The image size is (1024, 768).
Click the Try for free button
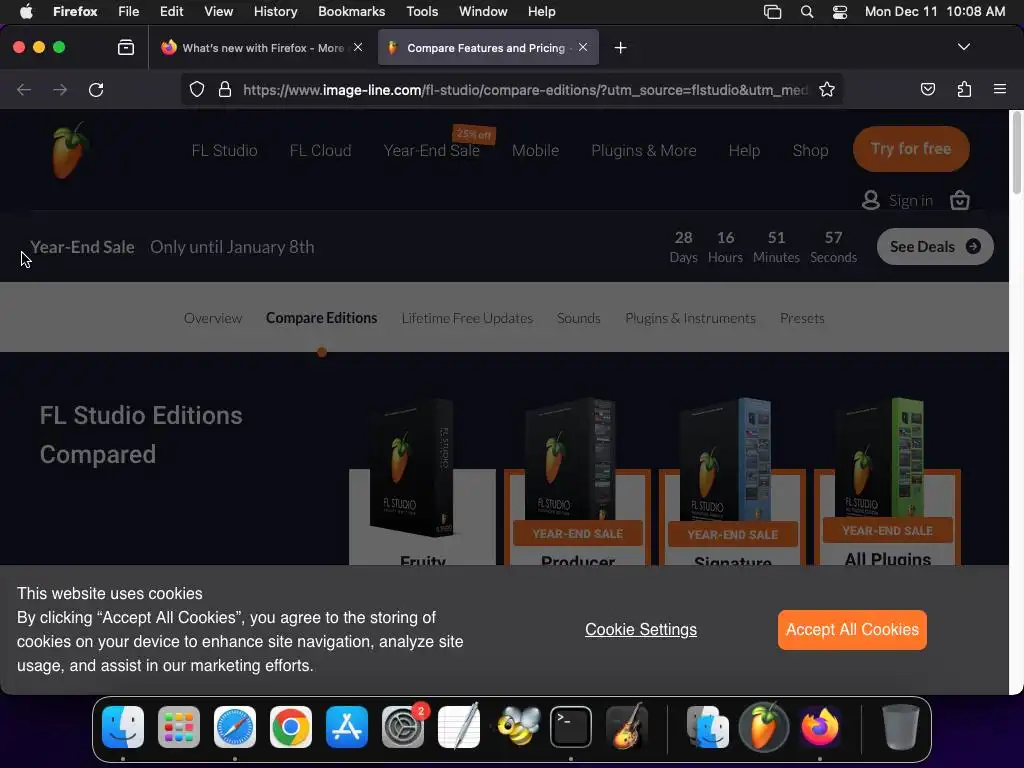(x=911, y=149)
